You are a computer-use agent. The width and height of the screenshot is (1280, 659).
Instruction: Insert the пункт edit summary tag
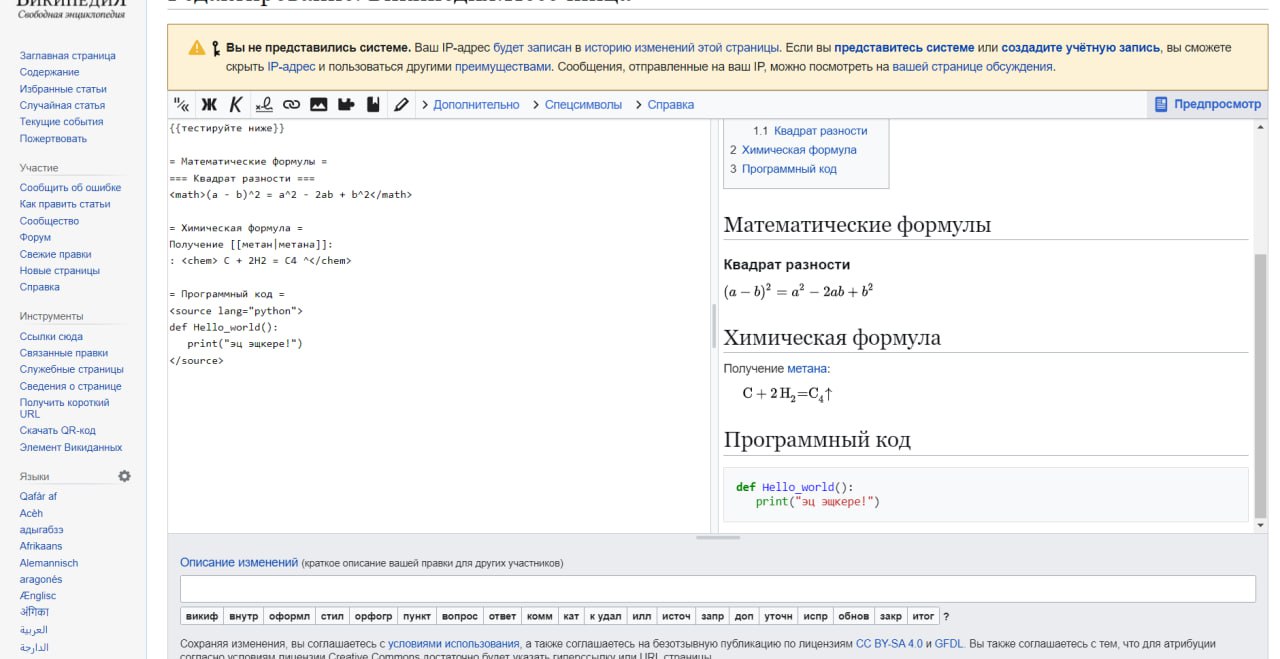click(417, 616)
